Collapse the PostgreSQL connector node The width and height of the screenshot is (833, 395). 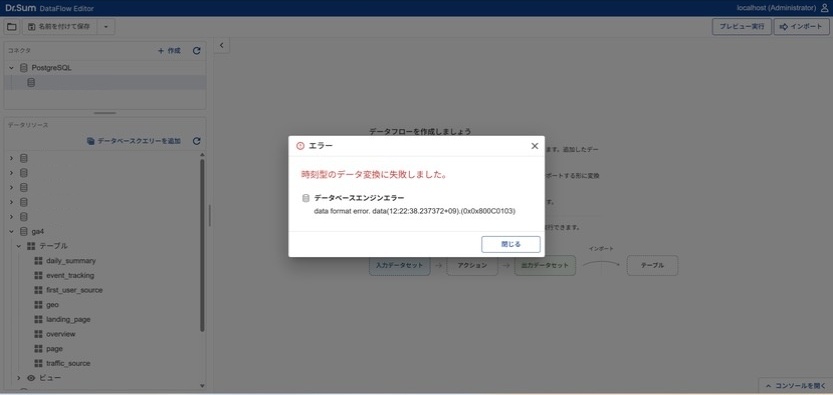tap(11, 68)
